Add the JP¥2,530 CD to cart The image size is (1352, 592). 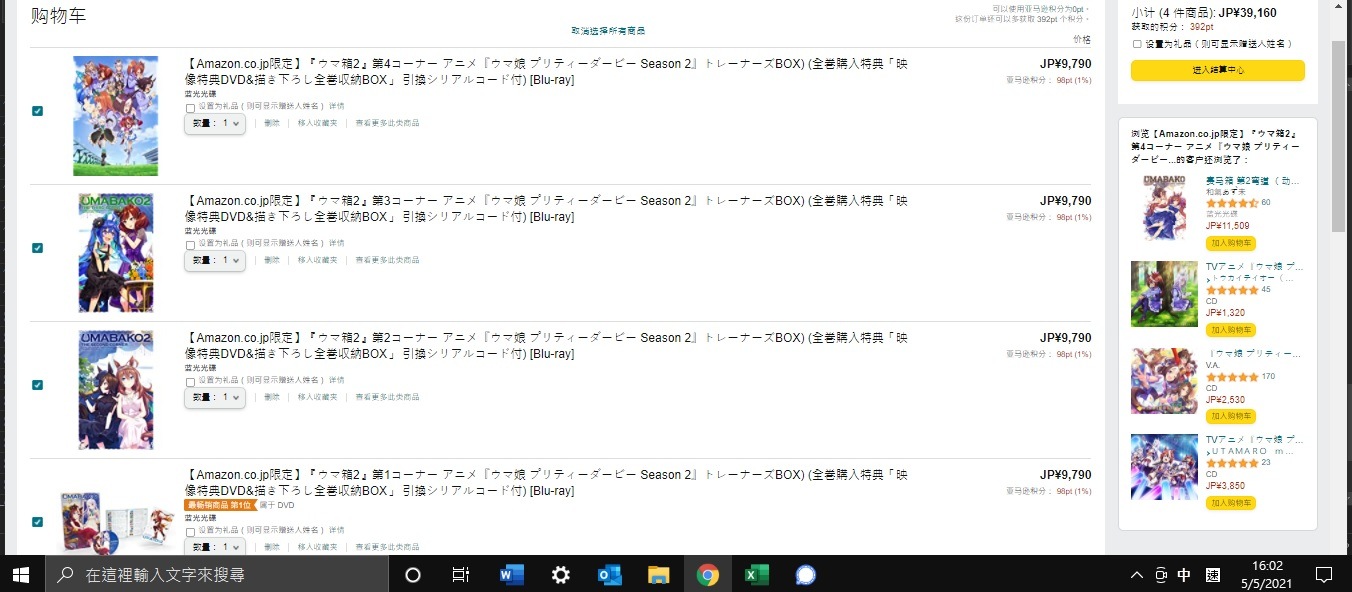click(1231, 416)
